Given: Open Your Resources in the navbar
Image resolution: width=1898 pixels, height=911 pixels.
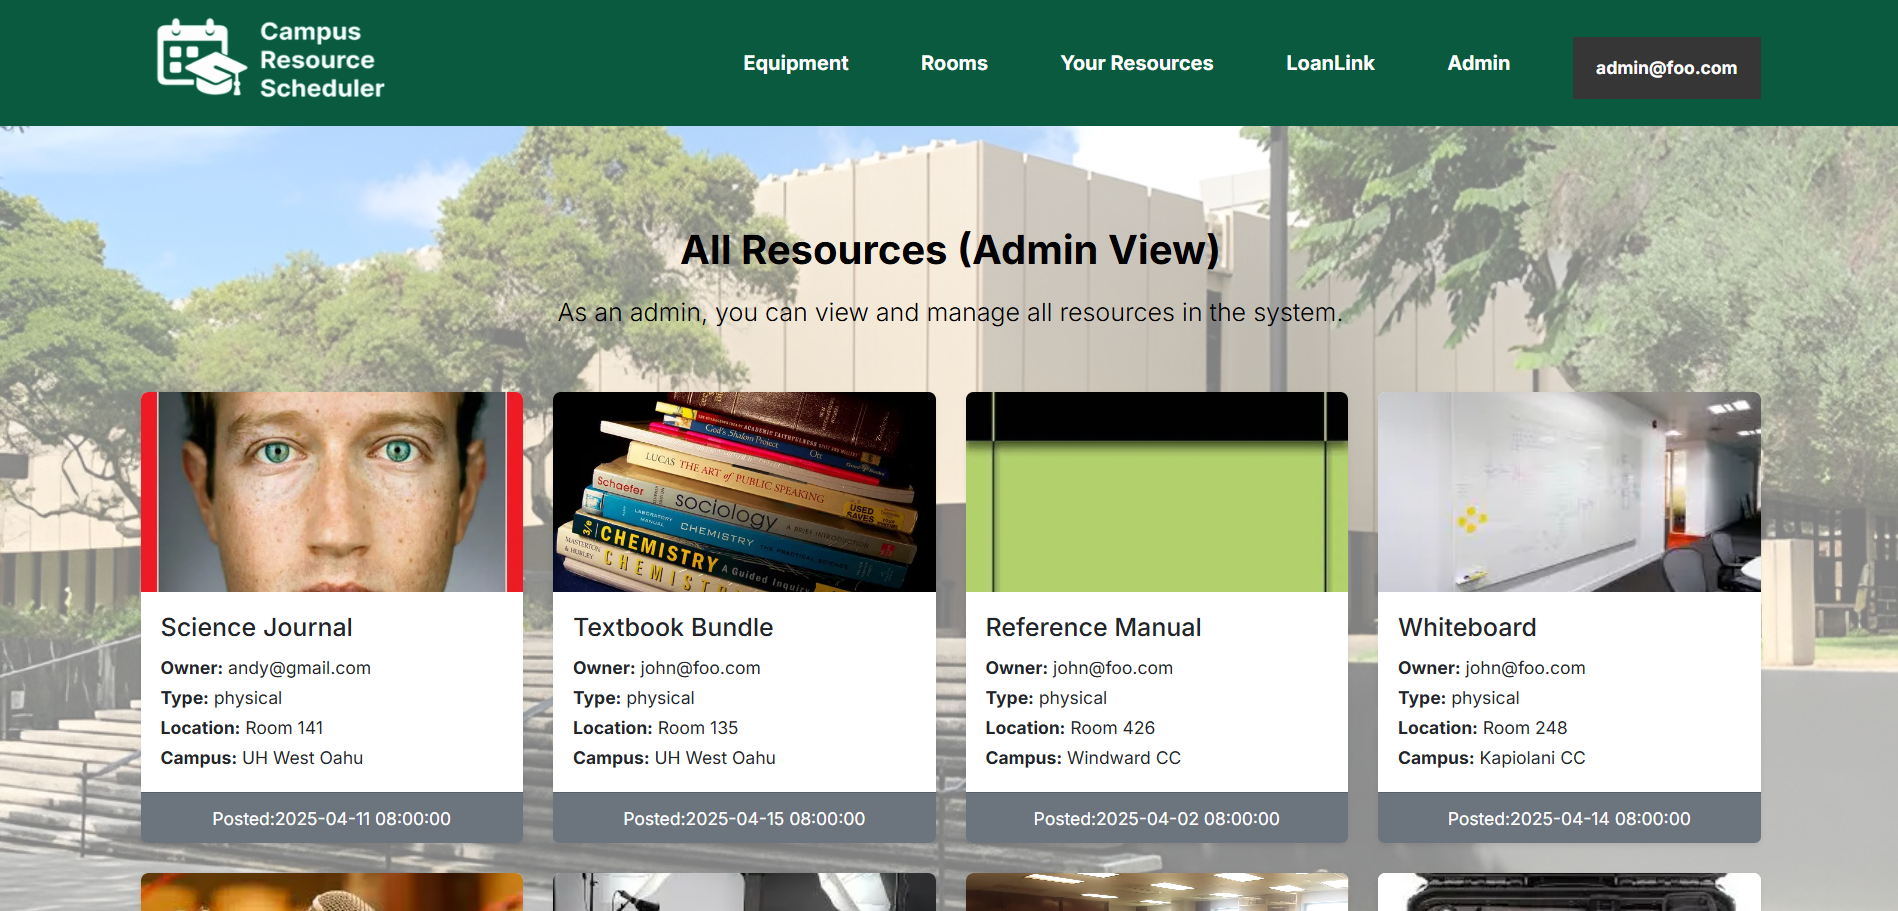Looking at the screenshot, I should point(1136,63).
